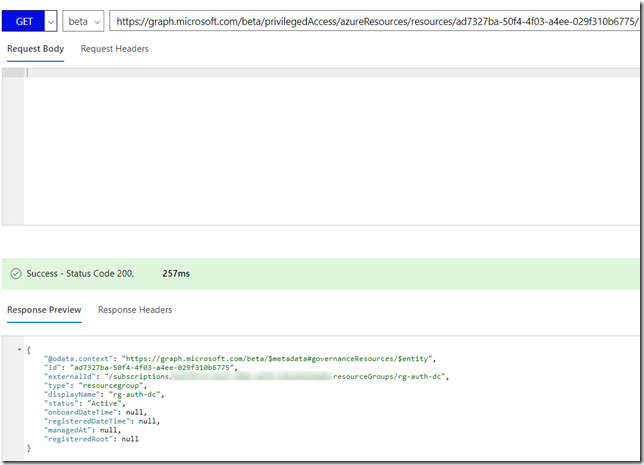Open the HTTP method dropdown arrow
This screenshot has height=465, width=644.
(x=51, y=21)
